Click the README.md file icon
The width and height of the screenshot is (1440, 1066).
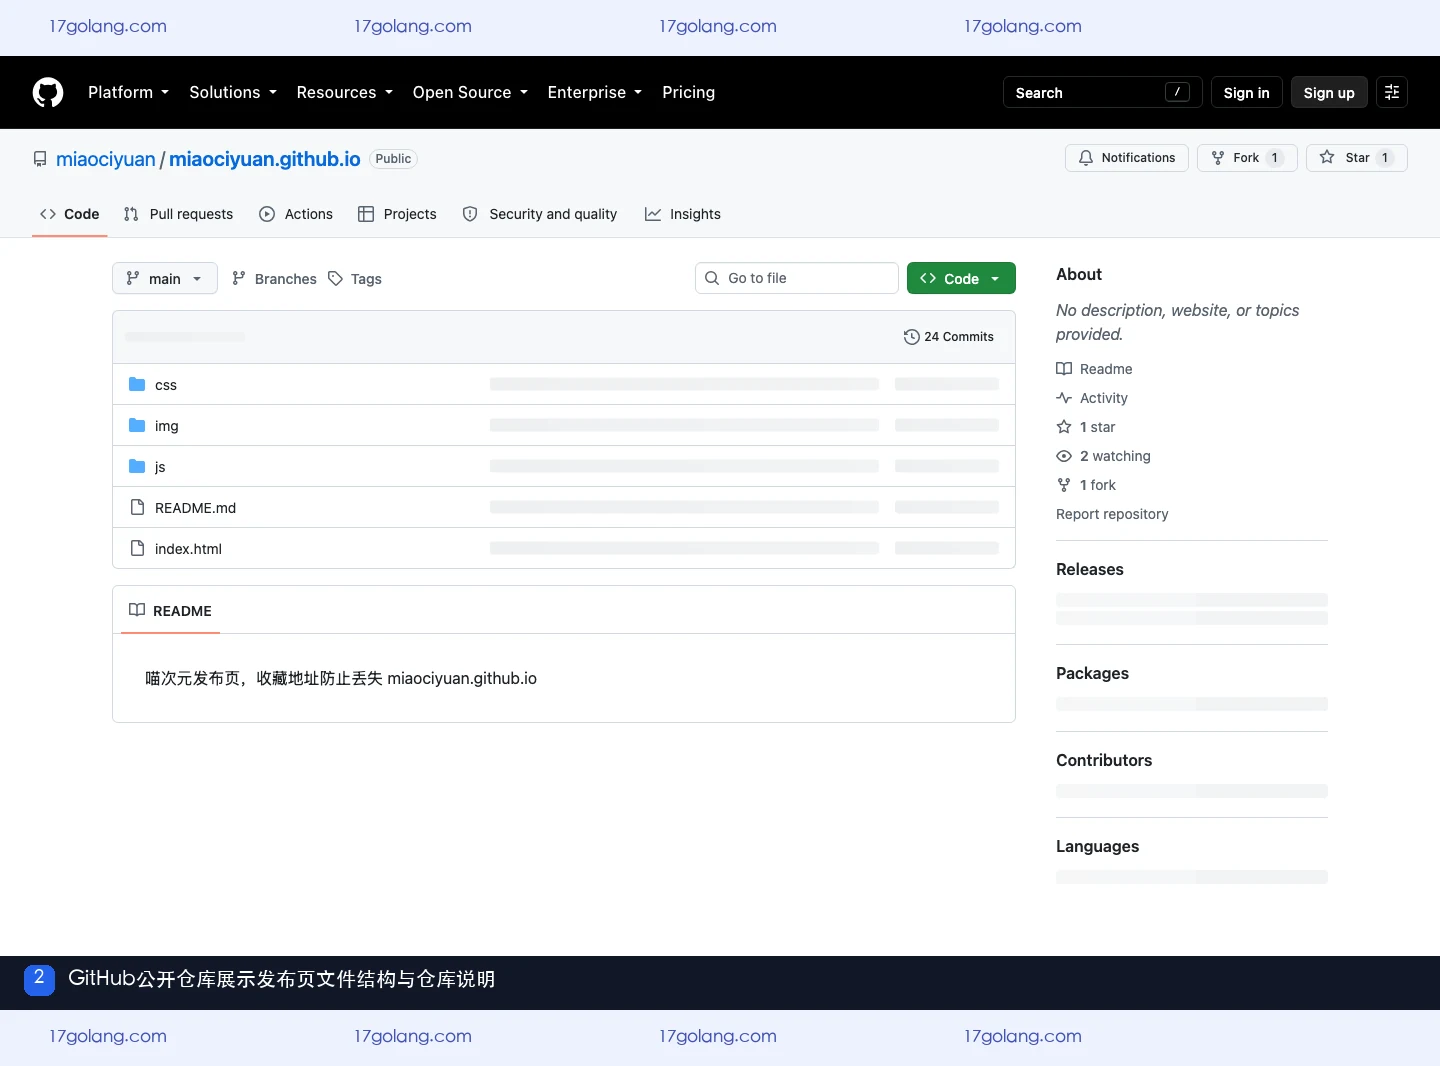pos(138,507)
